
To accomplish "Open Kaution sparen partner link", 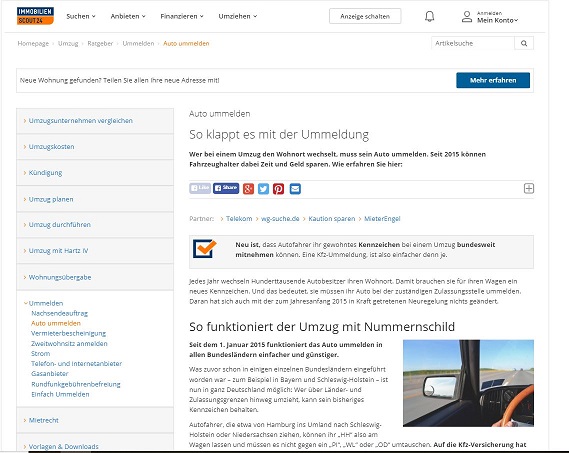I will click(x=332, y=219).
